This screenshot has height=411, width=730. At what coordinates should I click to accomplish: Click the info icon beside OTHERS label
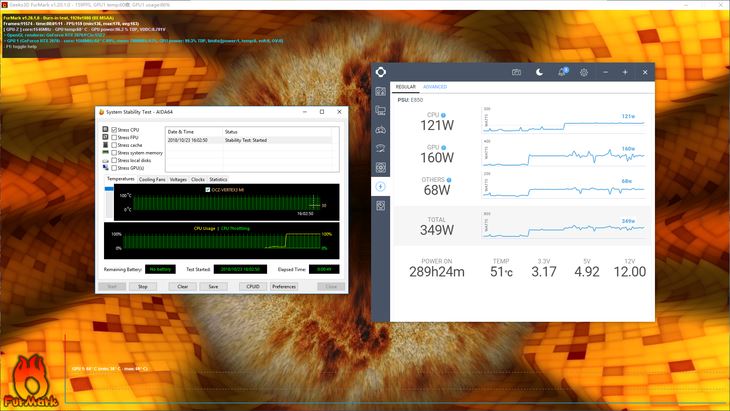449,180
